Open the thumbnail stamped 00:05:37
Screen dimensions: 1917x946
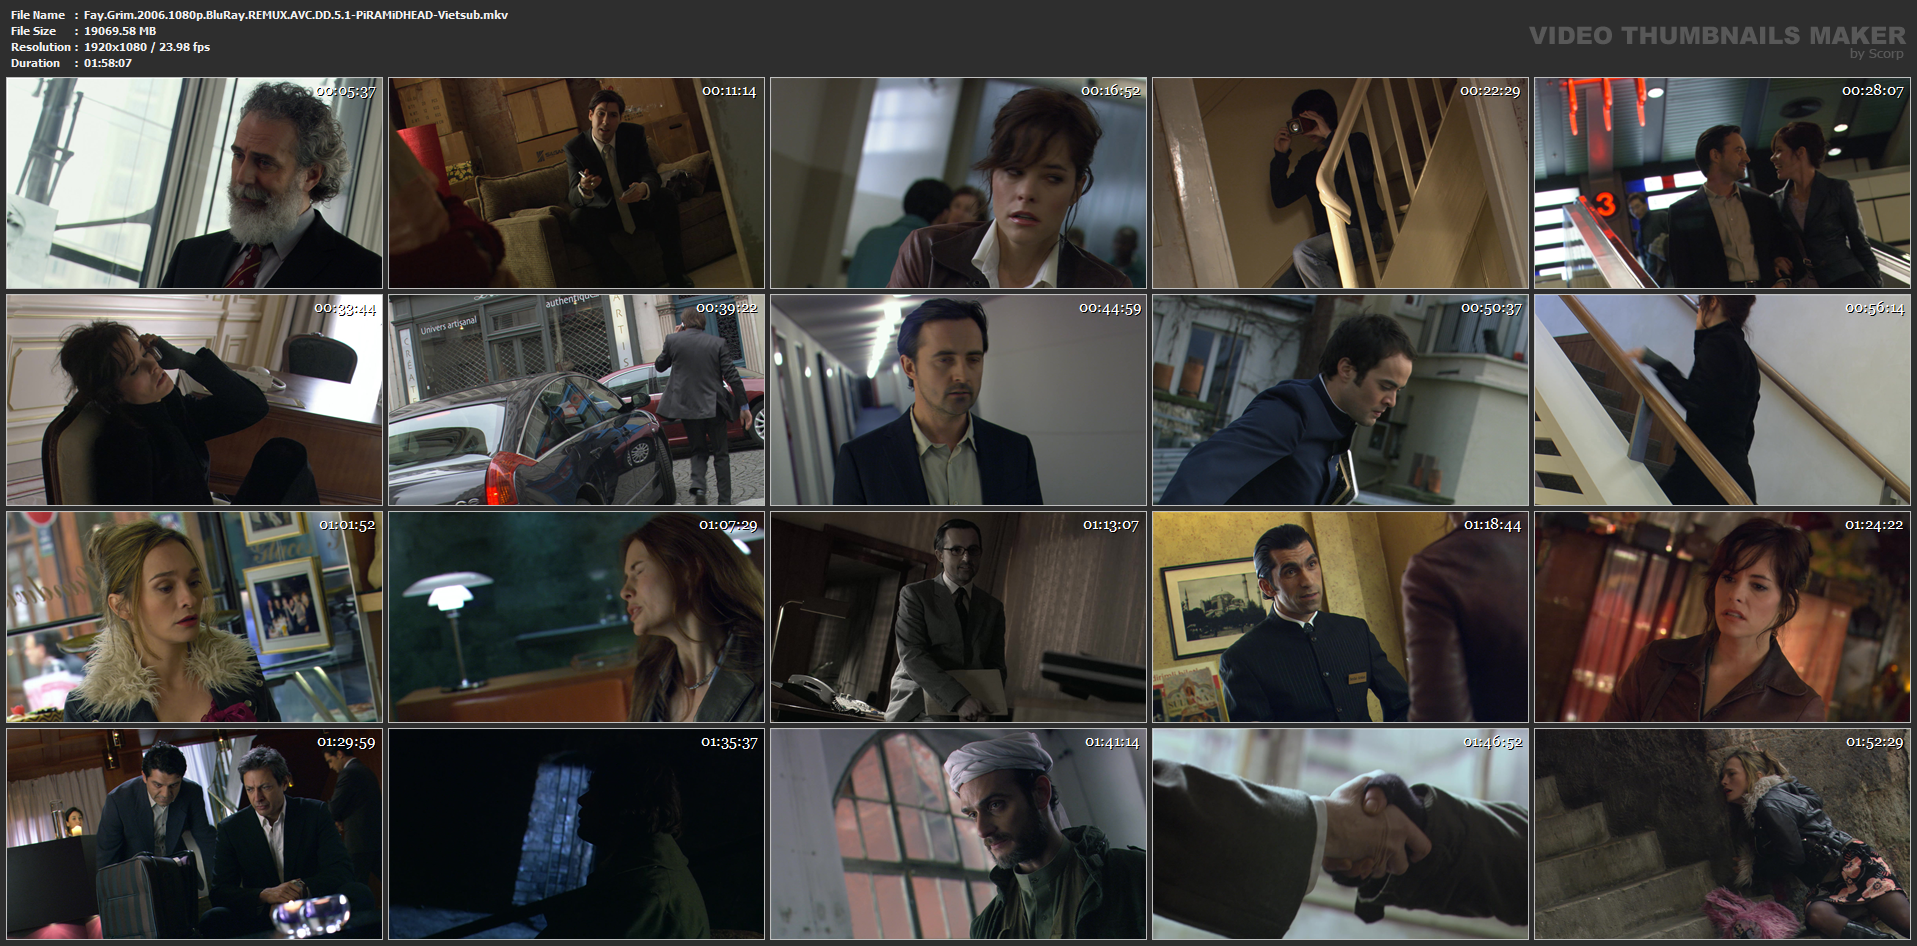click(x=194, y=183)
